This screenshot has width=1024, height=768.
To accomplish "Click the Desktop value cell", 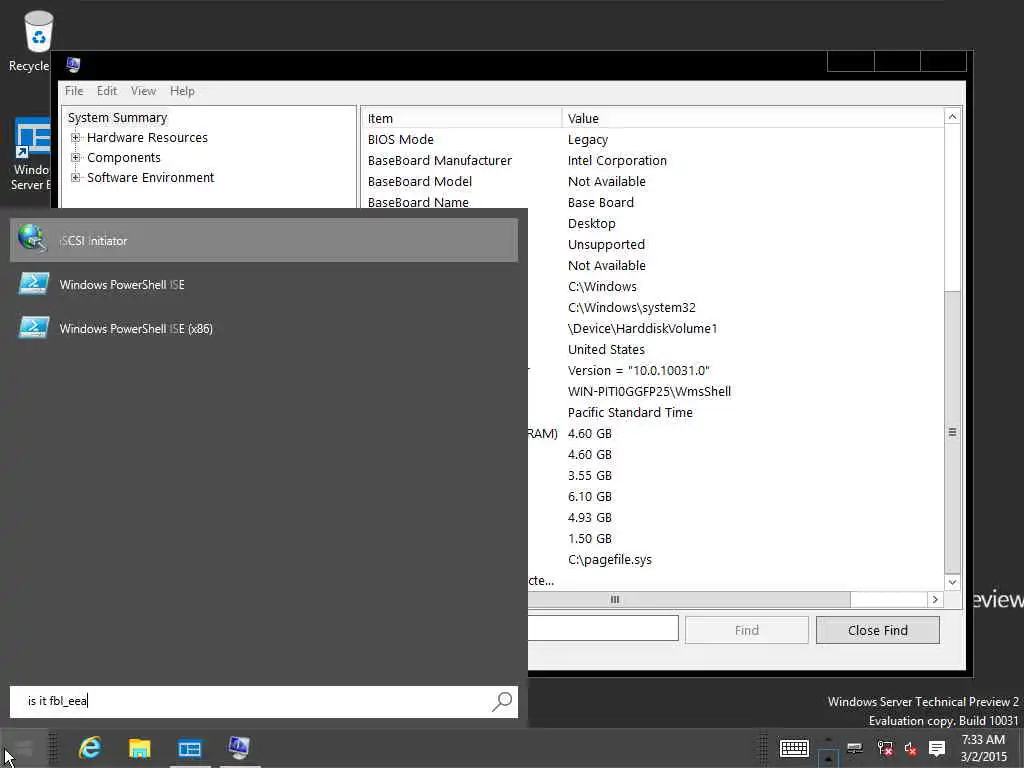I will (x=592, y=223).
